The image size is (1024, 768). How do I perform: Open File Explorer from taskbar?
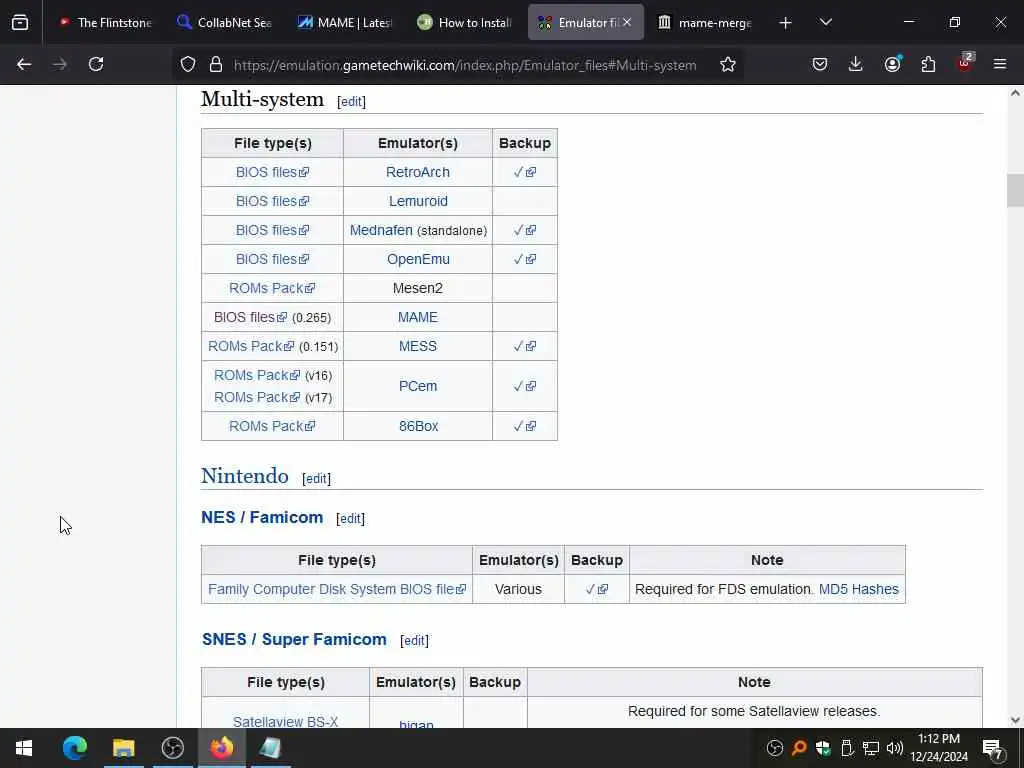(x=123, y=748)
